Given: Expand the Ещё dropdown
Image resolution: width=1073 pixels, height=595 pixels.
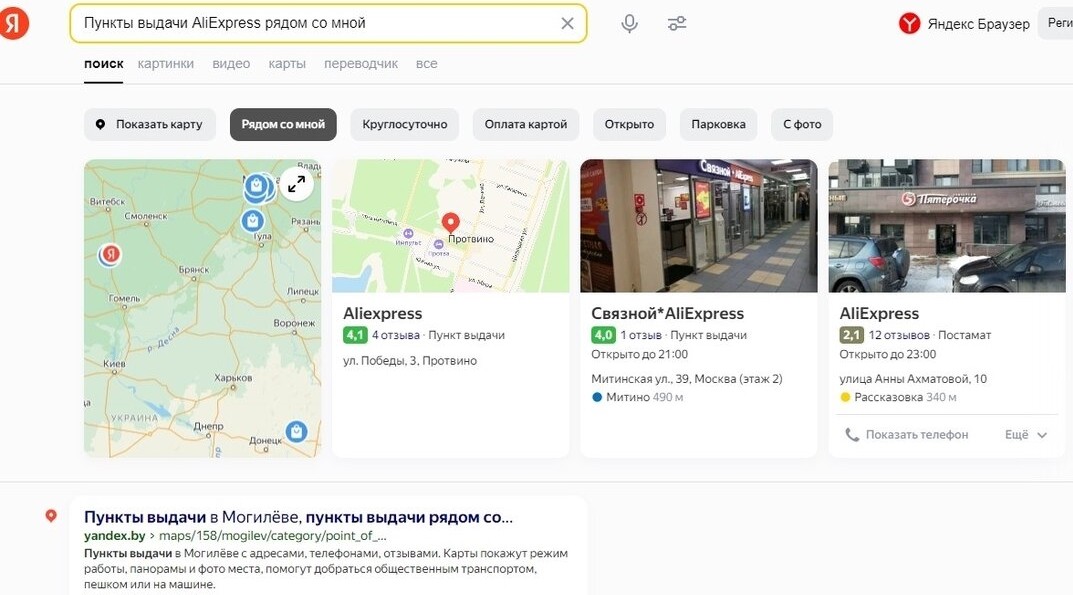Looking at the screenshot, I should click(x=1026, y=435).
